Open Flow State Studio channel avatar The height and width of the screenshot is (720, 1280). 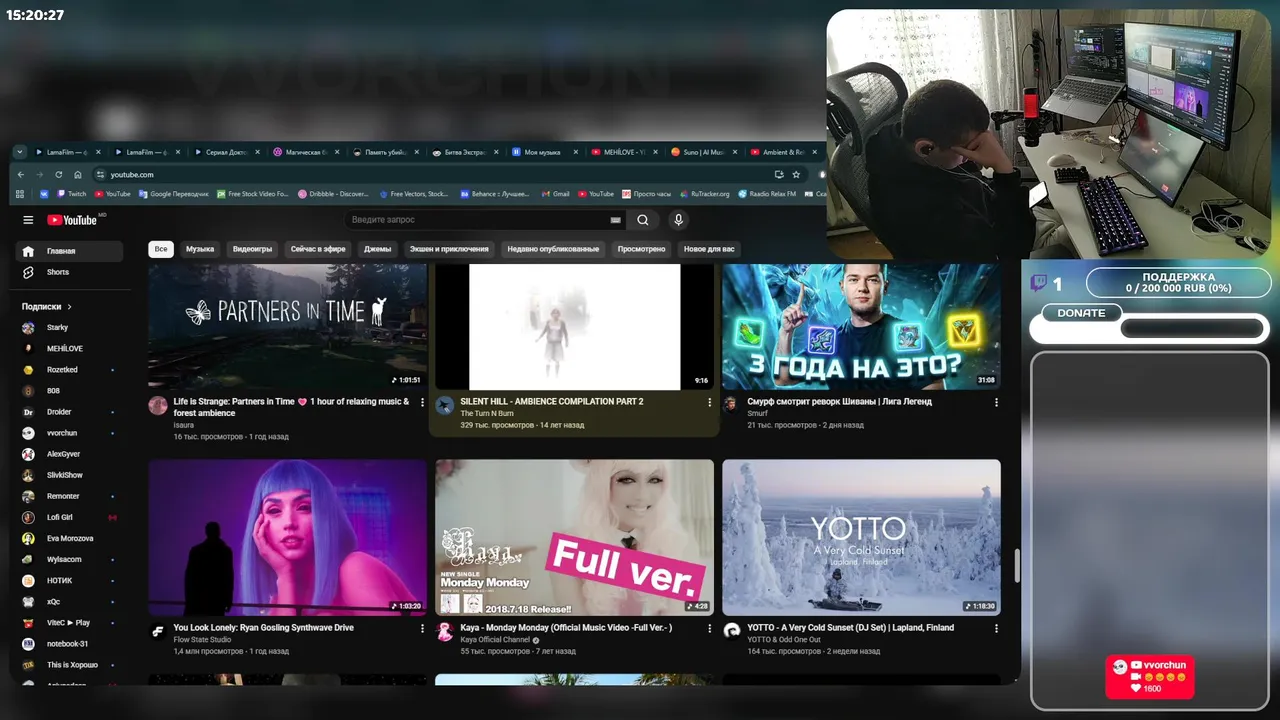coord(158,631)
